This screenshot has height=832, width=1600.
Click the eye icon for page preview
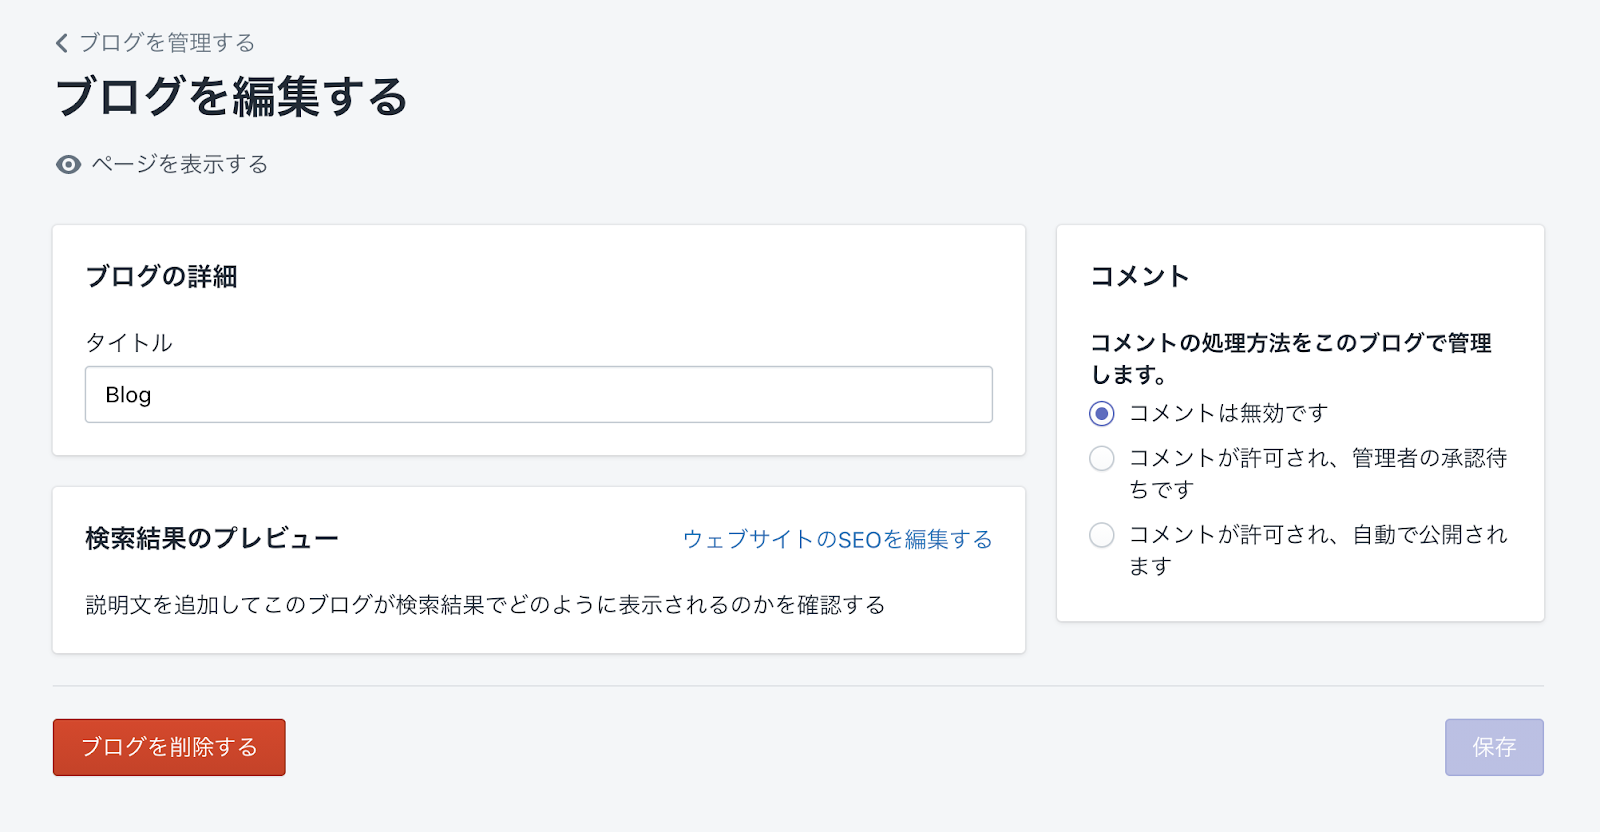[x=68, y=165]
